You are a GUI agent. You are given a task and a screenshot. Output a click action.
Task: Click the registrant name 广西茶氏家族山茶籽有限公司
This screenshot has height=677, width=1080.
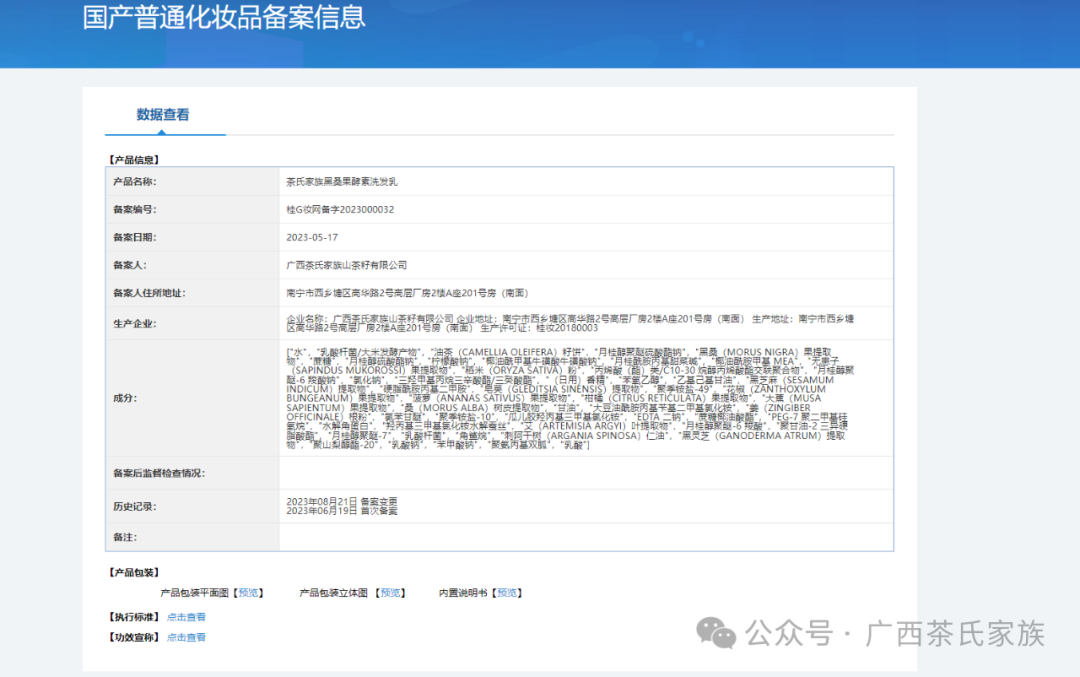pos(347,265)
